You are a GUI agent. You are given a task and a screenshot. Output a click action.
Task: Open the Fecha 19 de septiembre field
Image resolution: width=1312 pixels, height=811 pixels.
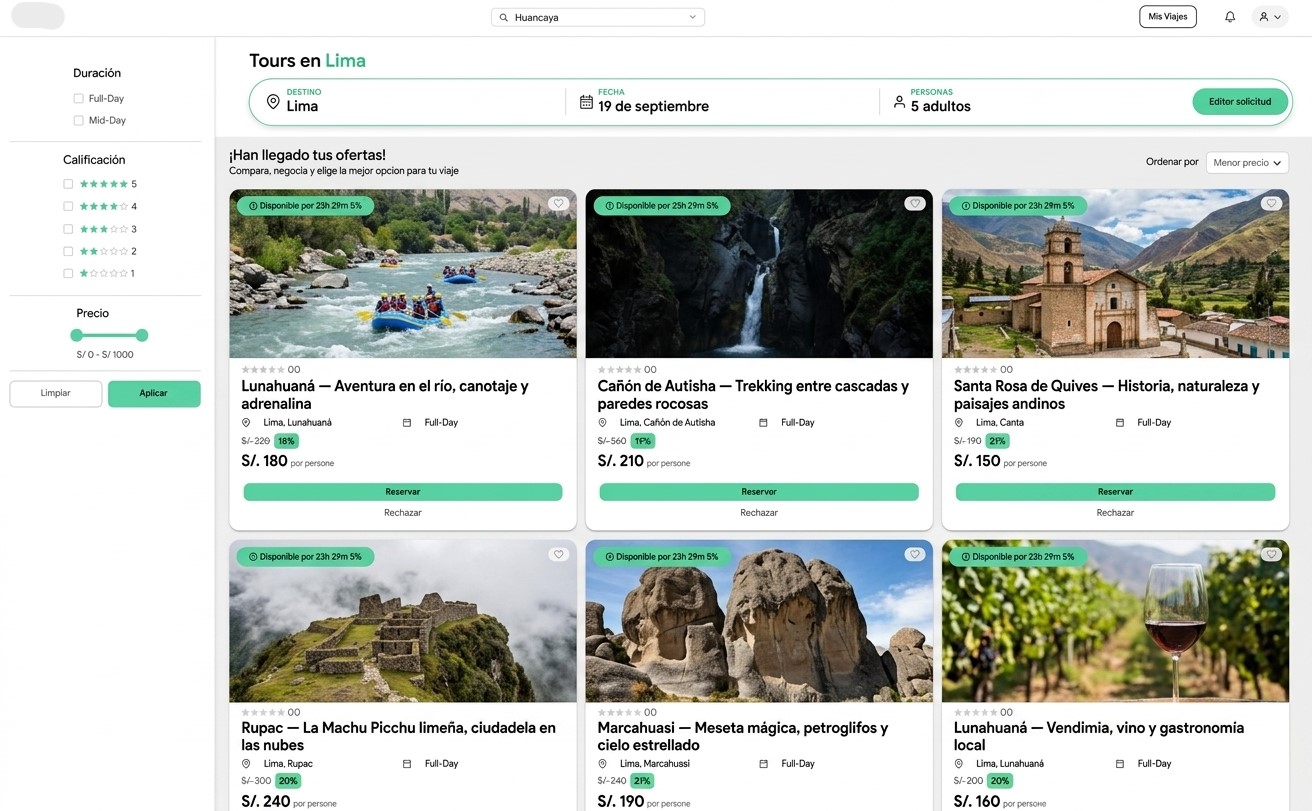click(722, 101)
